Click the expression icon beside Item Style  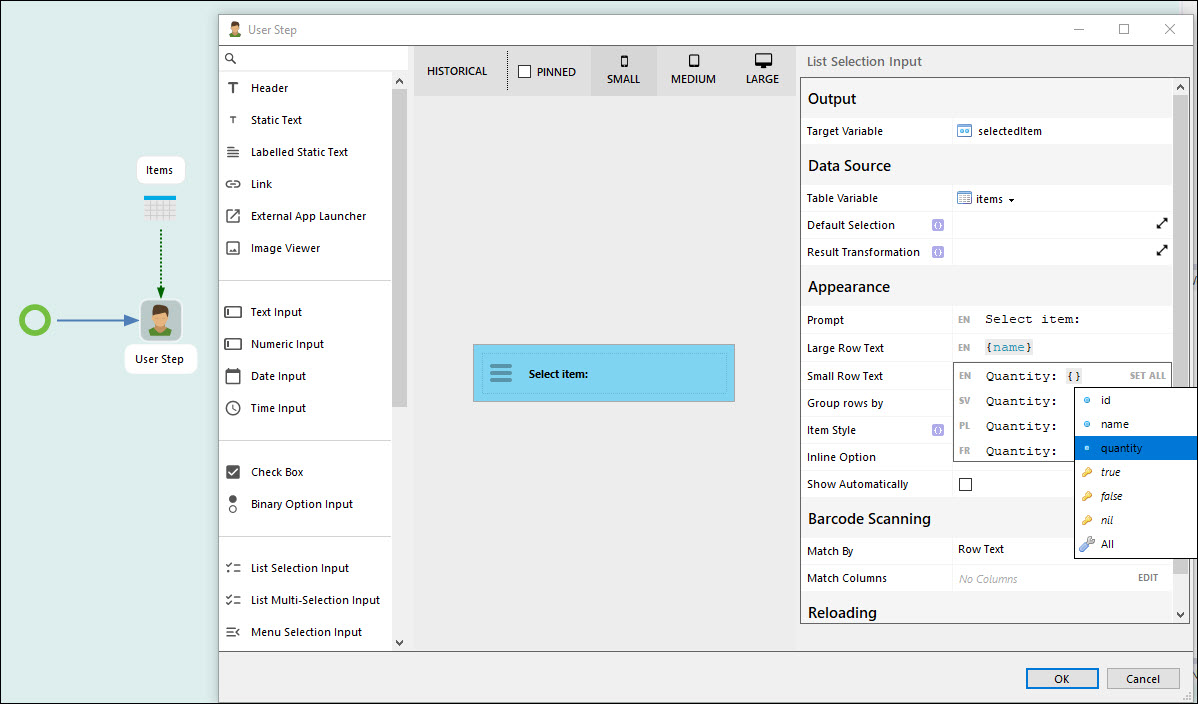pos(937,430)
